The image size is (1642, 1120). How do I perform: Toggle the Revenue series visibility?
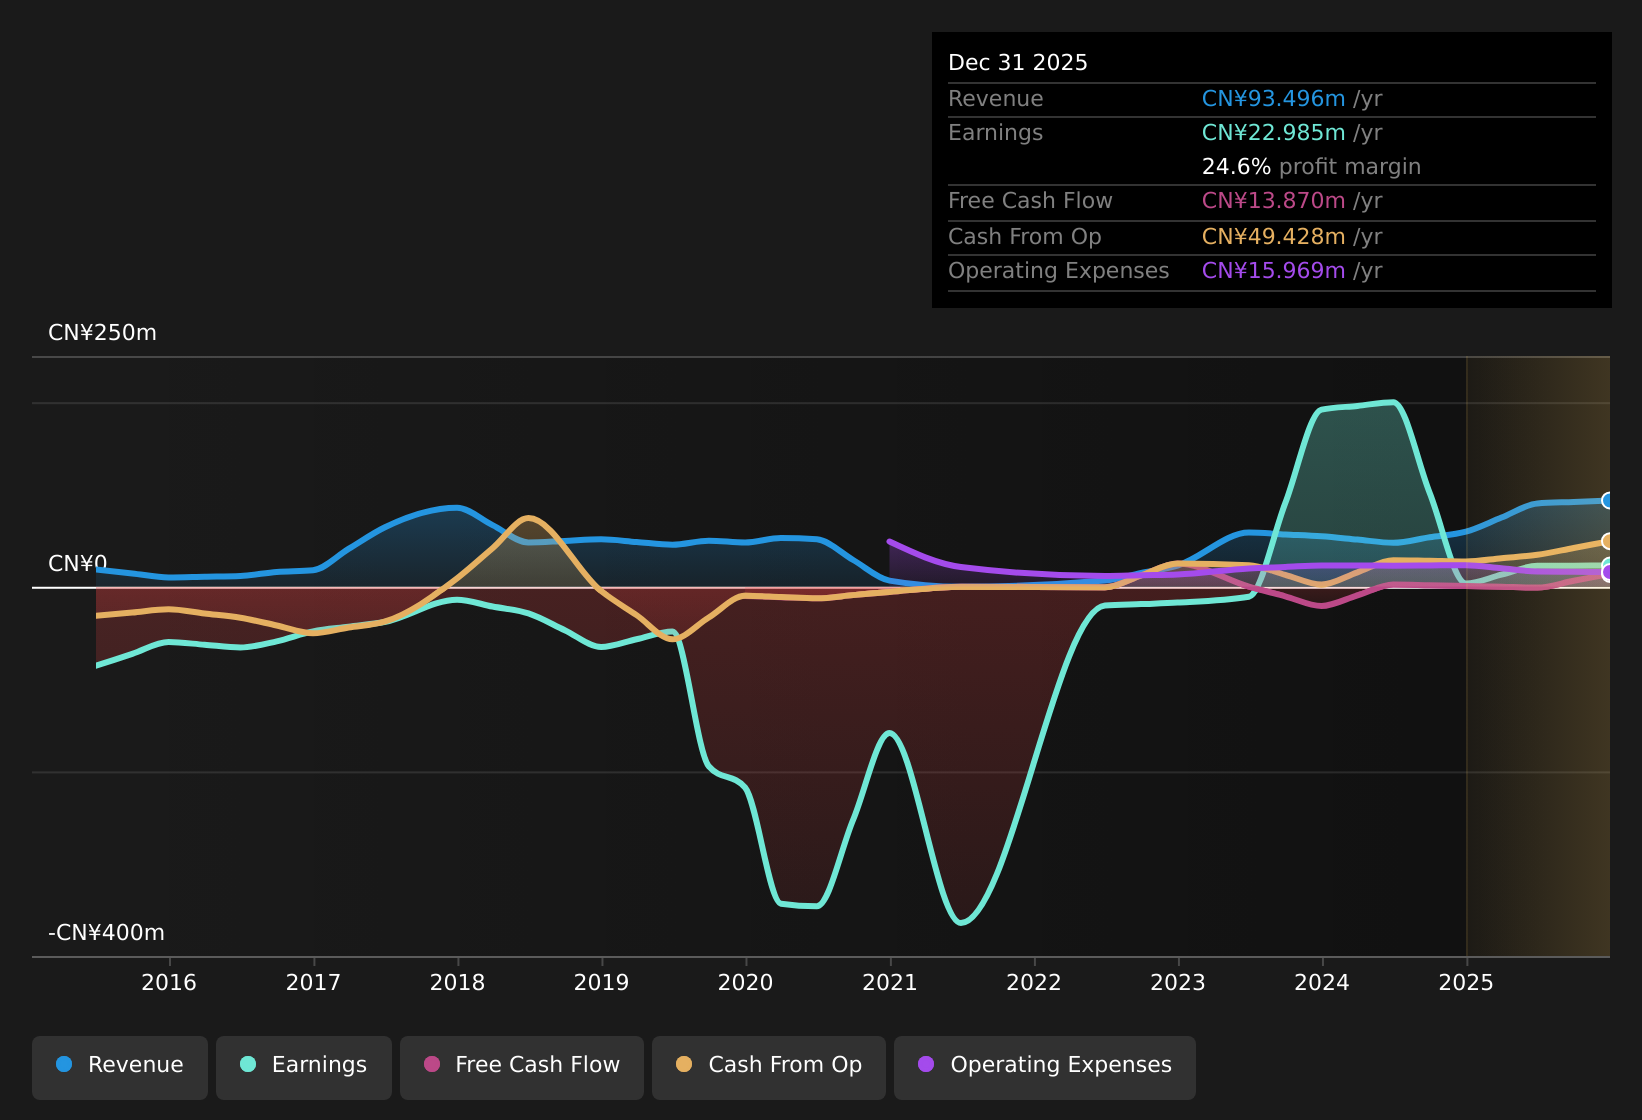119,1065
